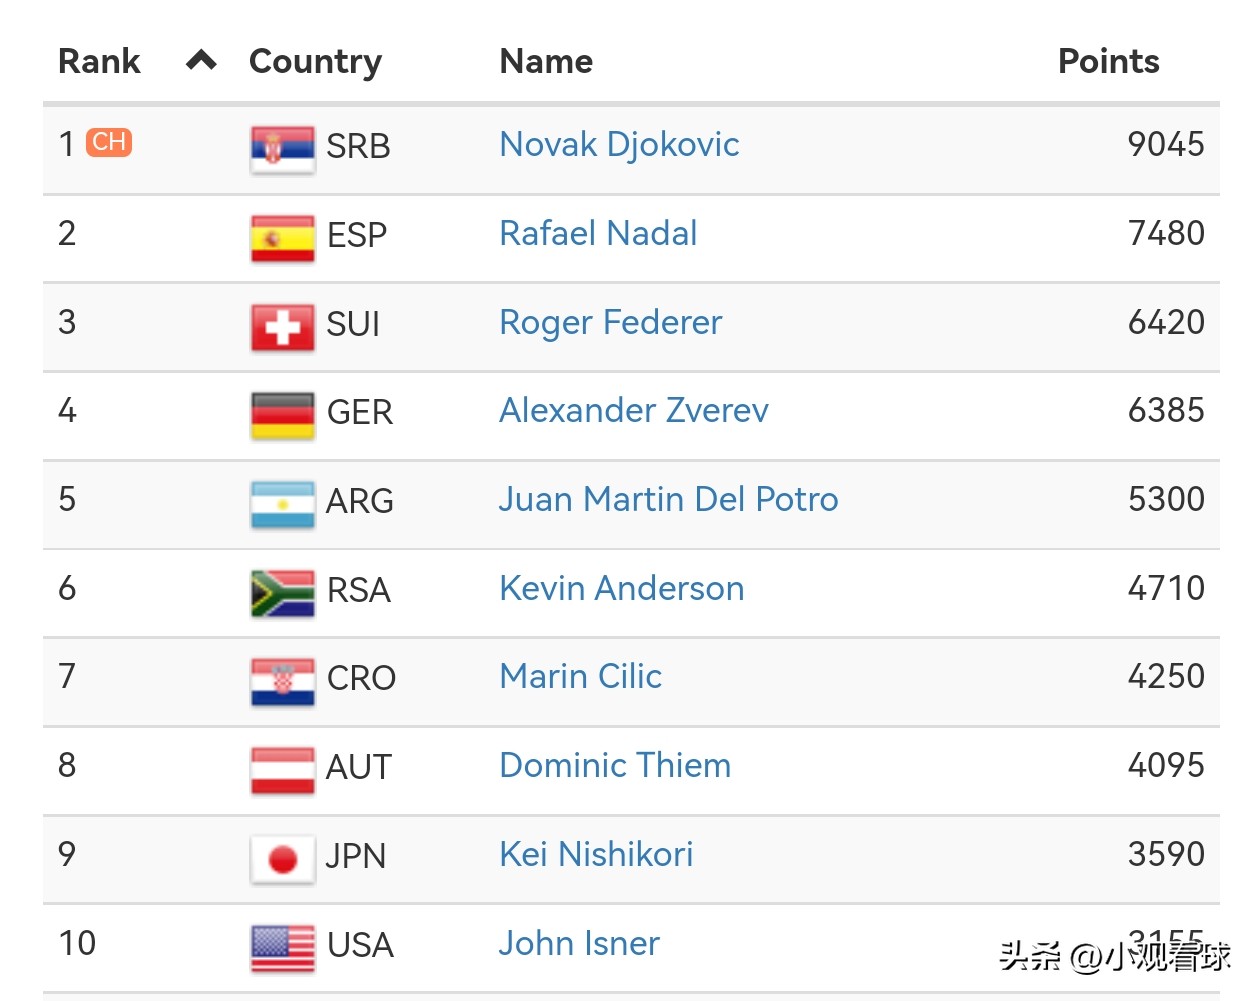Screen dimensions: 1260x1001
Task: Click the orange CH champion badge
Action: [x=109, y=142]
